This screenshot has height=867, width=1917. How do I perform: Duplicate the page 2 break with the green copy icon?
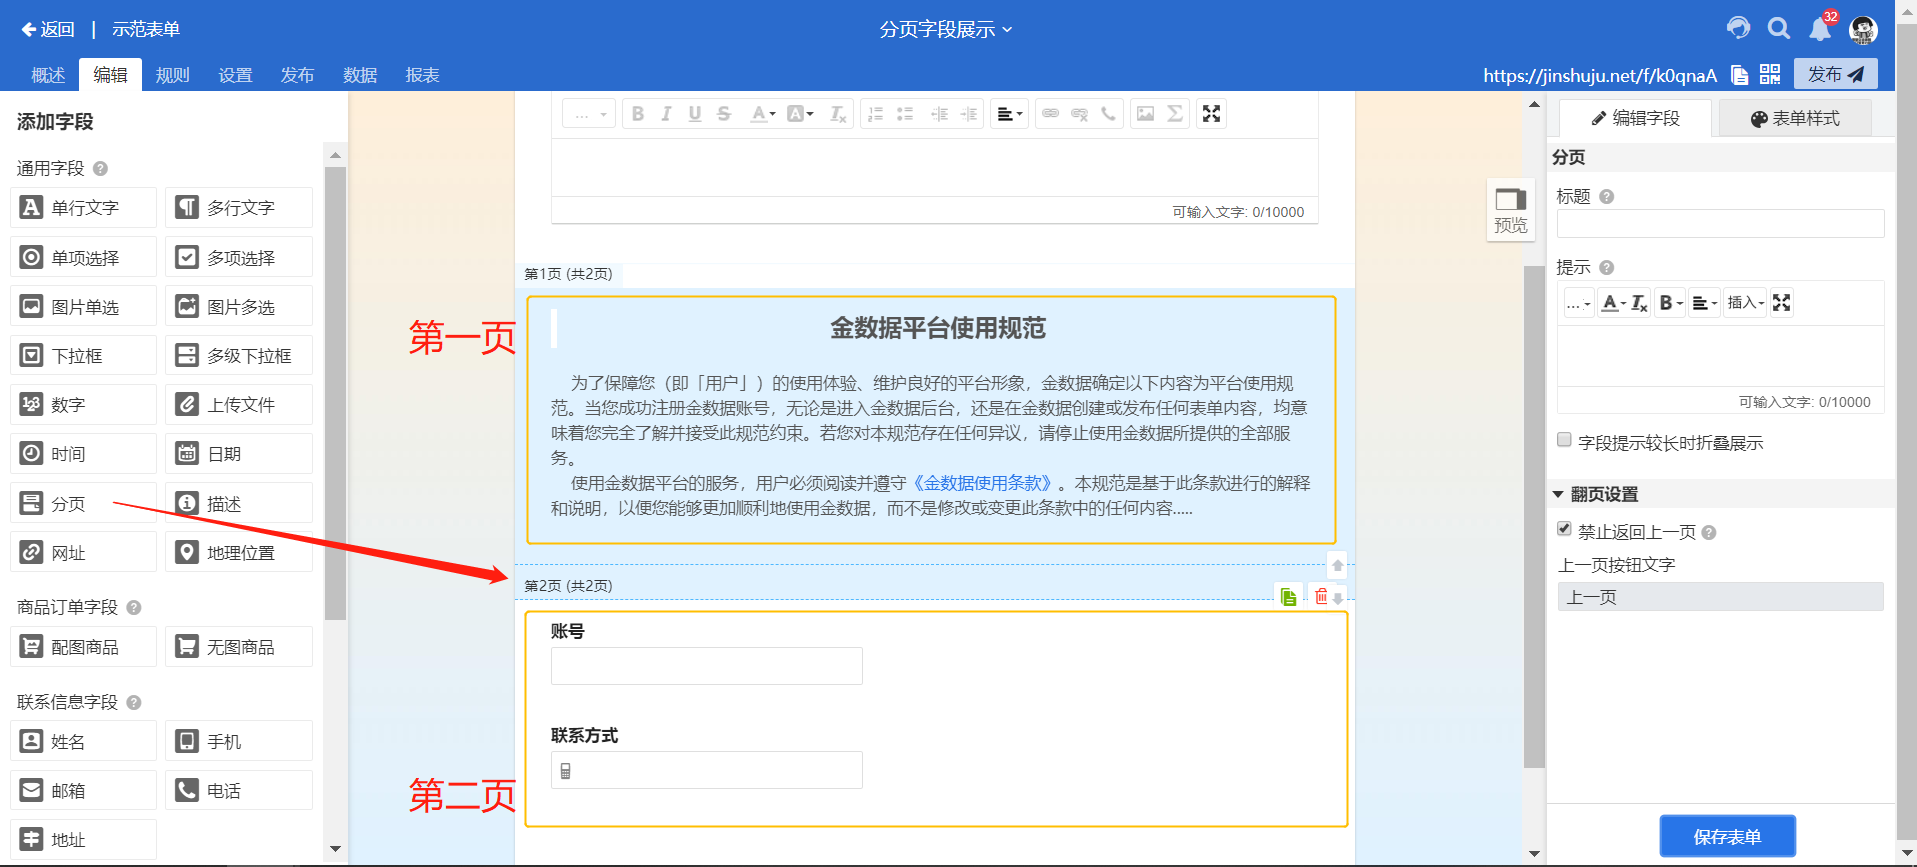click(x=1288, y=596)
